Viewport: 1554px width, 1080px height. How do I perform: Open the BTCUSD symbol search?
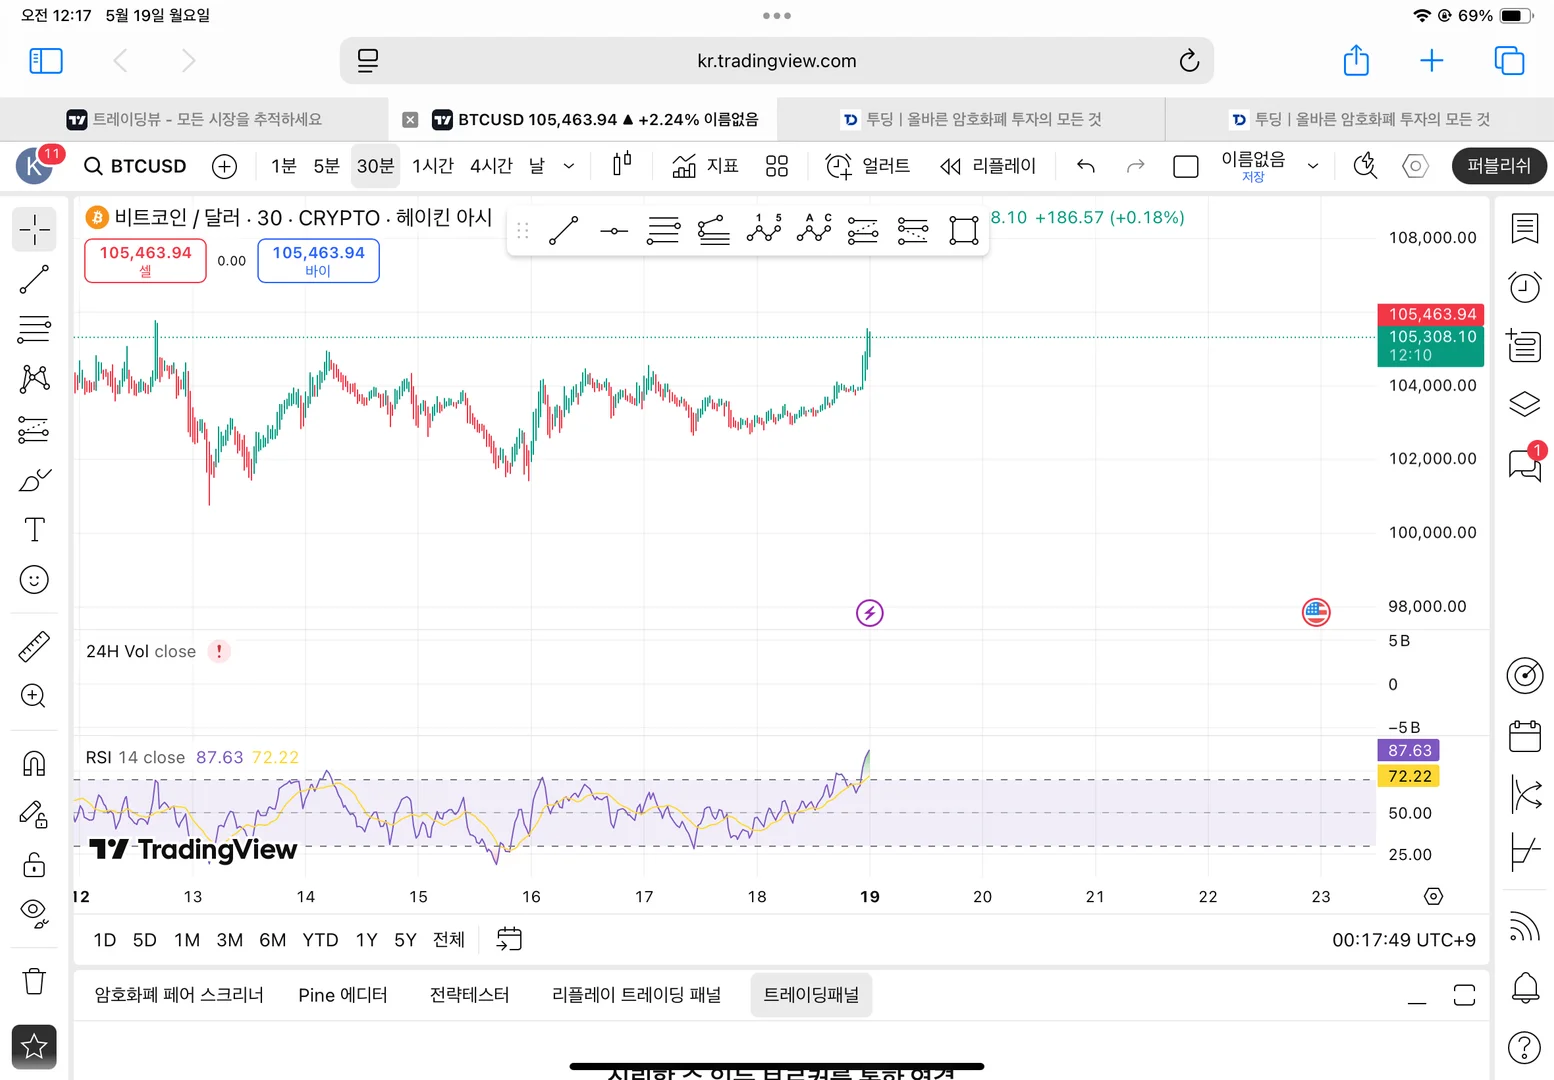(x=135, y=166)
